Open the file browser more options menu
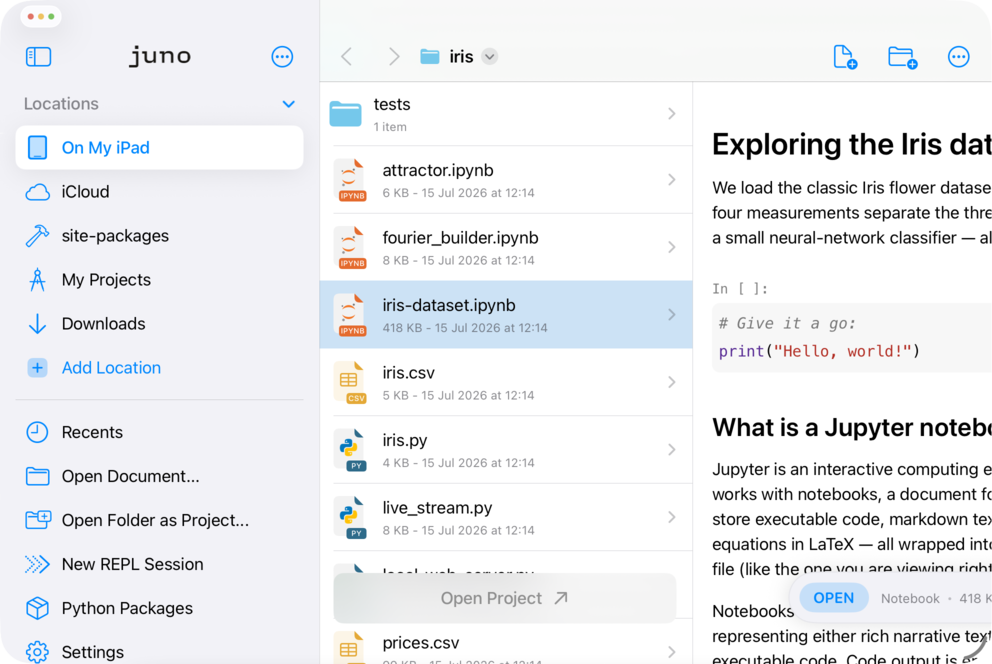This screenshot has height=664, width=992. coord(958,57)
